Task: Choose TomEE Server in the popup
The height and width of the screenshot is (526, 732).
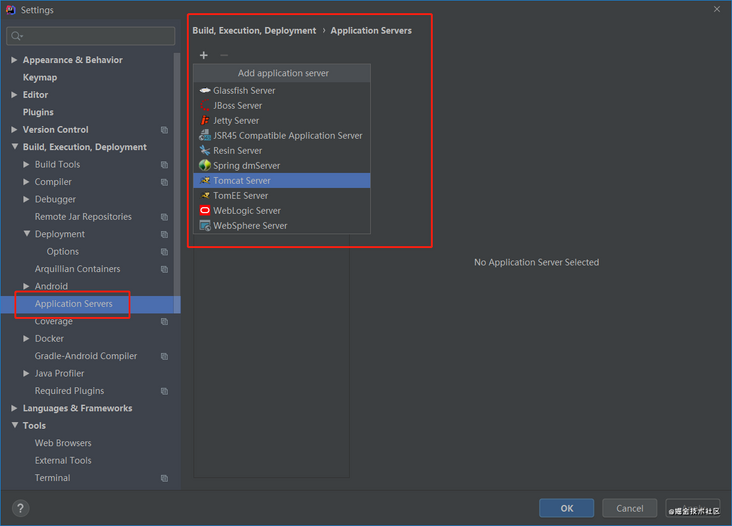Action: point(240,196)
